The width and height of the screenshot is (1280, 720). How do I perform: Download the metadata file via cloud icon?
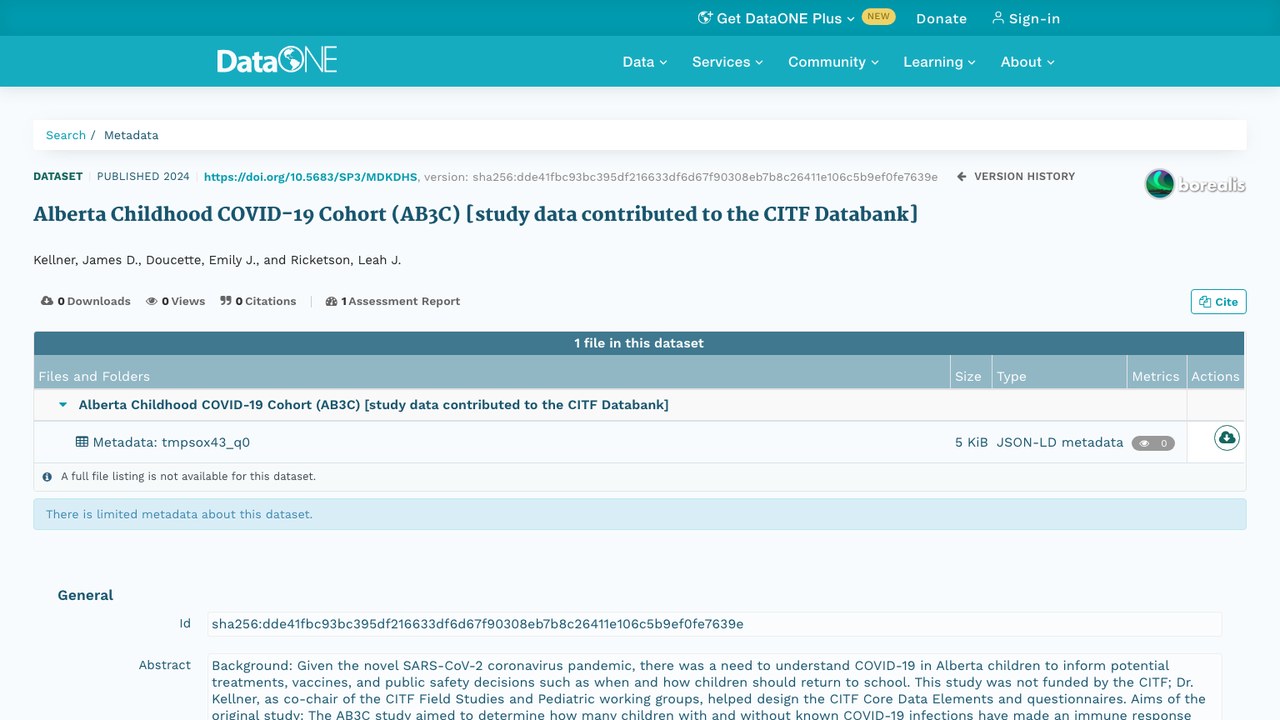pyautogui.click(x=1227, y=438)
